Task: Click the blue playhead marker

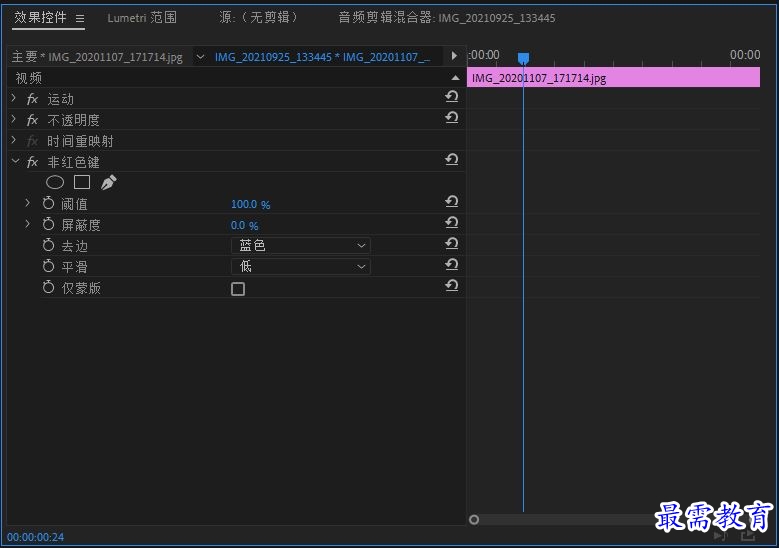Action: point(523,59)
